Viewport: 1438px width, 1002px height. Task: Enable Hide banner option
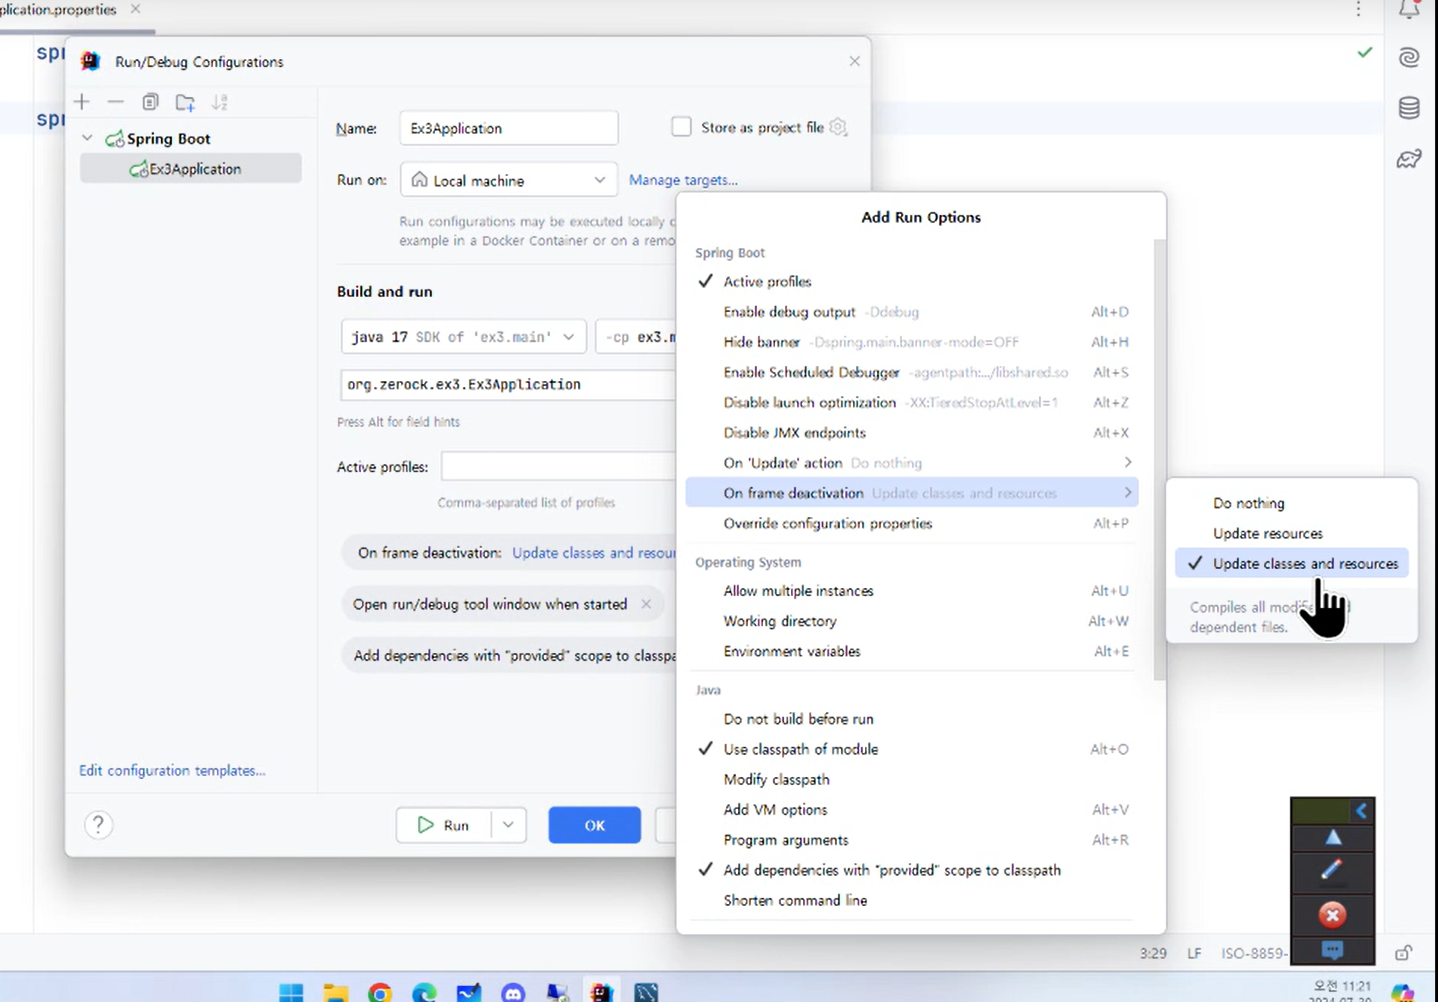pos(912,342)
